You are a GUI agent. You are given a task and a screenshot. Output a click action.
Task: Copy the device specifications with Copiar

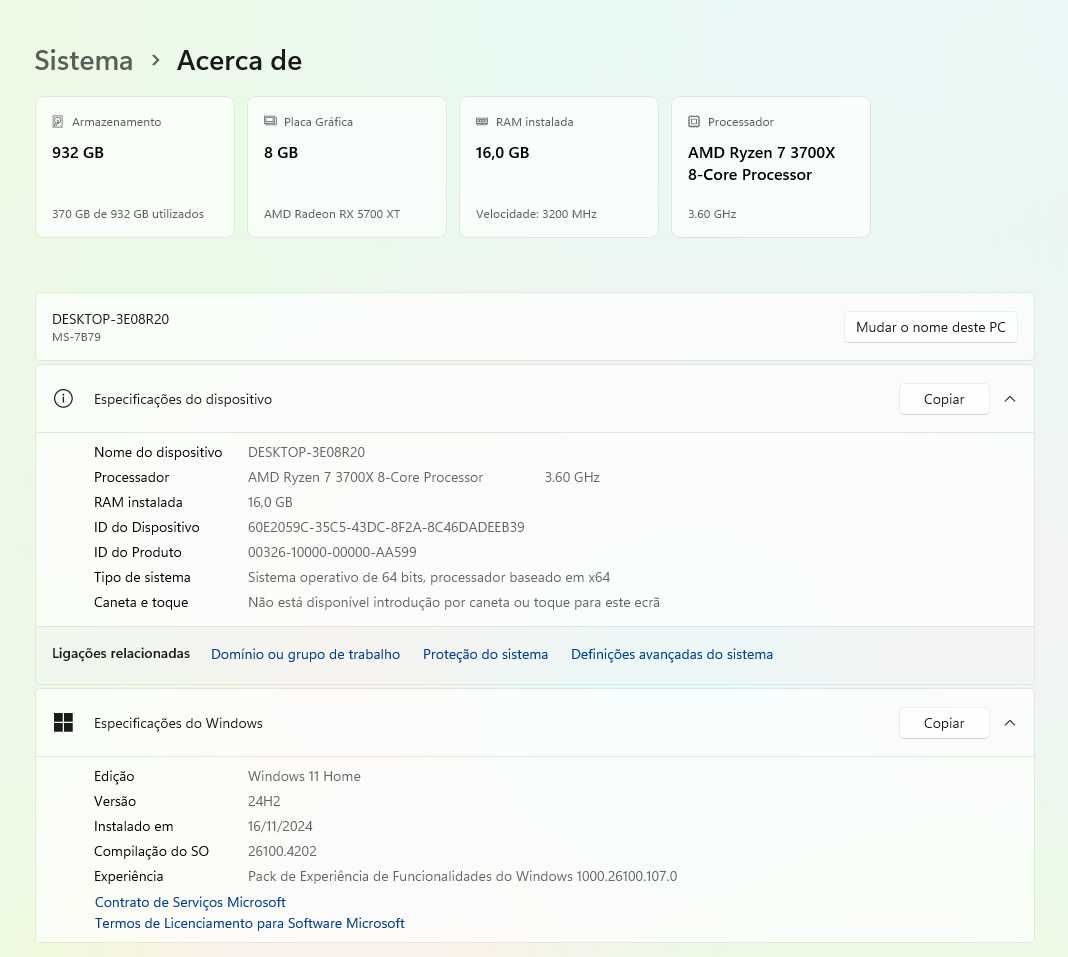pos(944,399)
